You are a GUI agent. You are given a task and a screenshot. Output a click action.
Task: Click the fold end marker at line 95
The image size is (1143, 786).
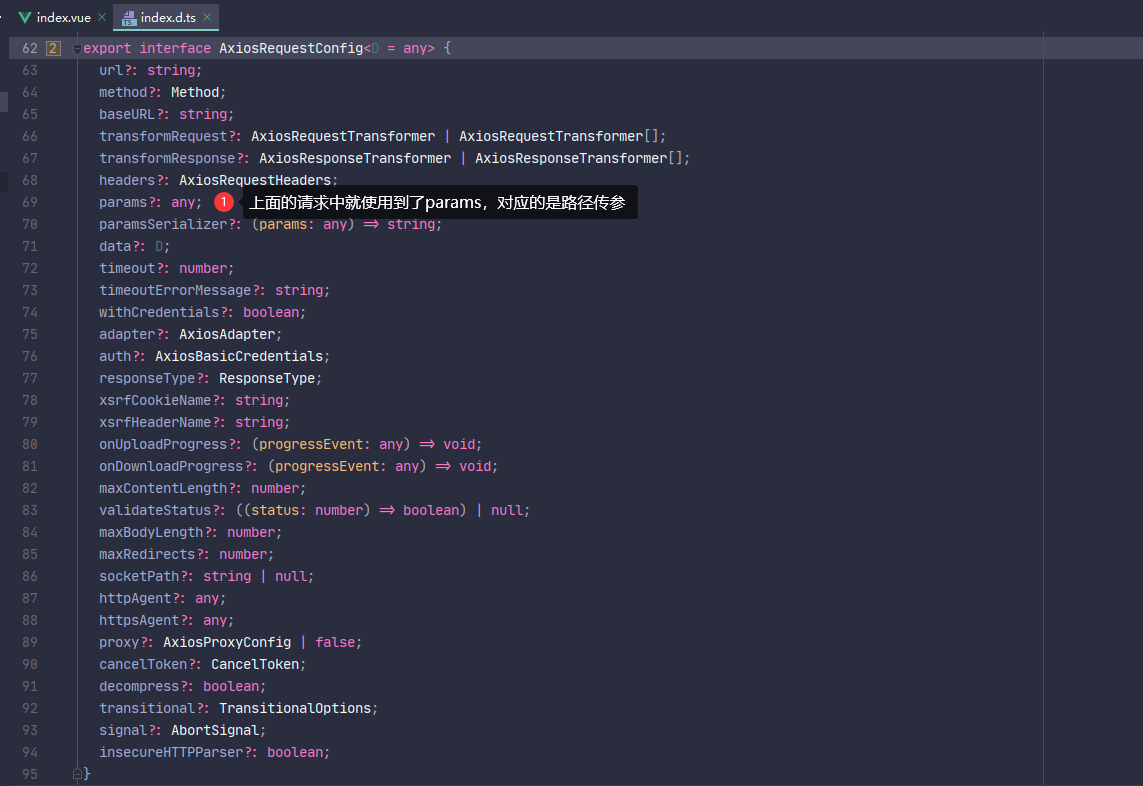pyautogui.click(x=77, y=774)
